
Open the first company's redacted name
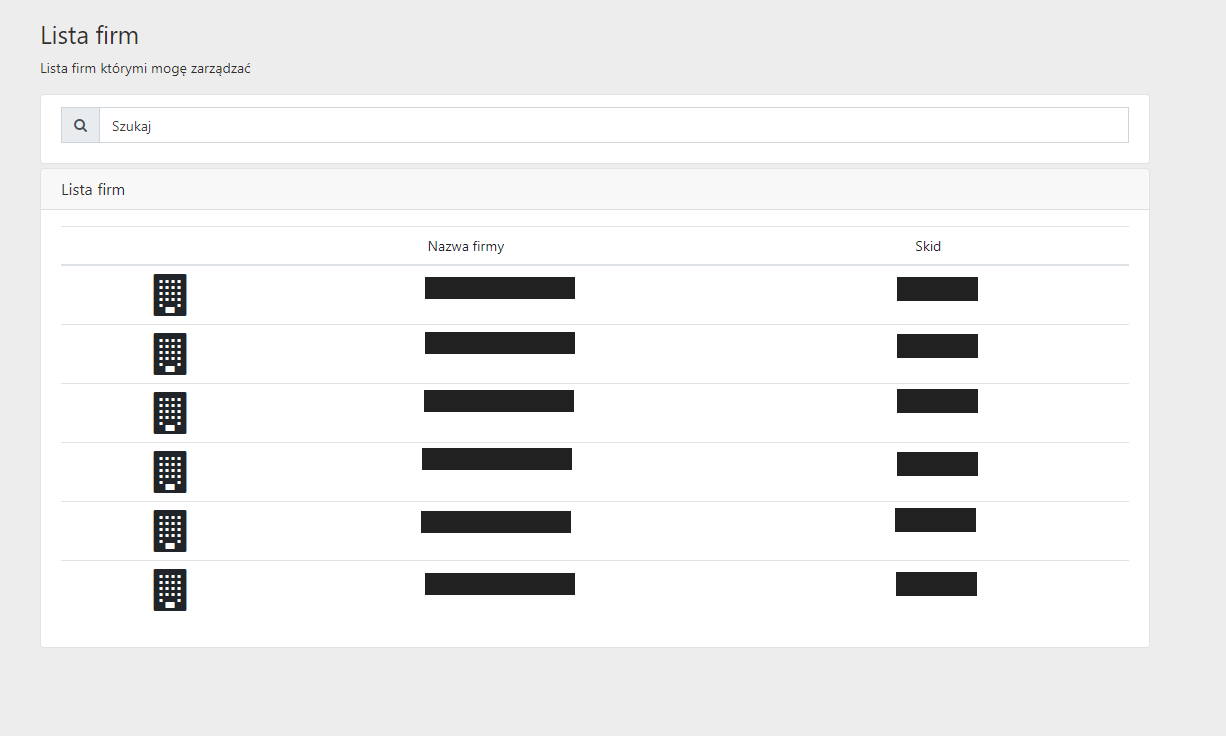(500, 288)
